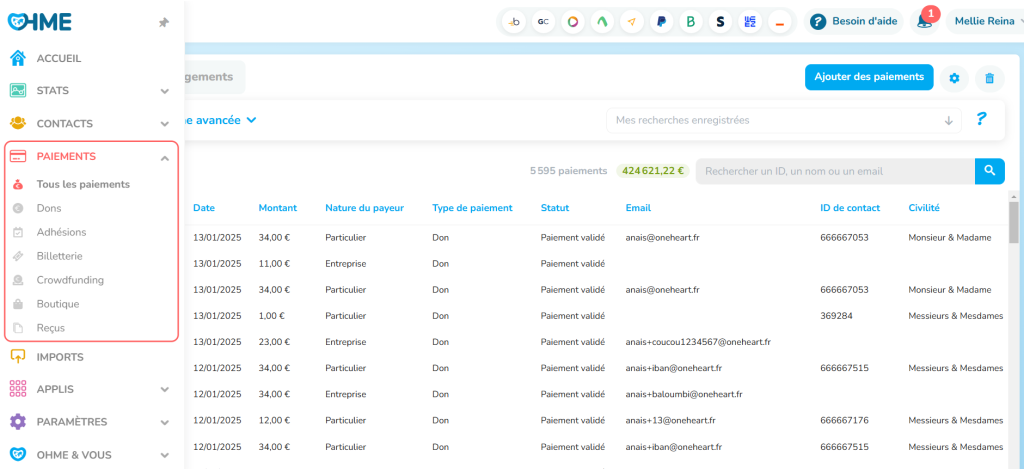
Task: Go to Dons in the sidebar
Action: [x=49, y=208]
